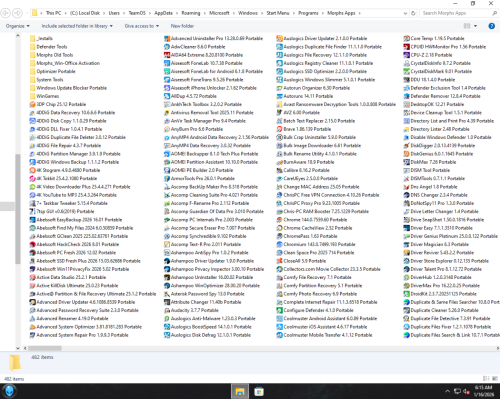Click the 4K Video Downloader Plus icon
Image resolution: width=500 pixels, height=399 pixels.
coord(32,187)
